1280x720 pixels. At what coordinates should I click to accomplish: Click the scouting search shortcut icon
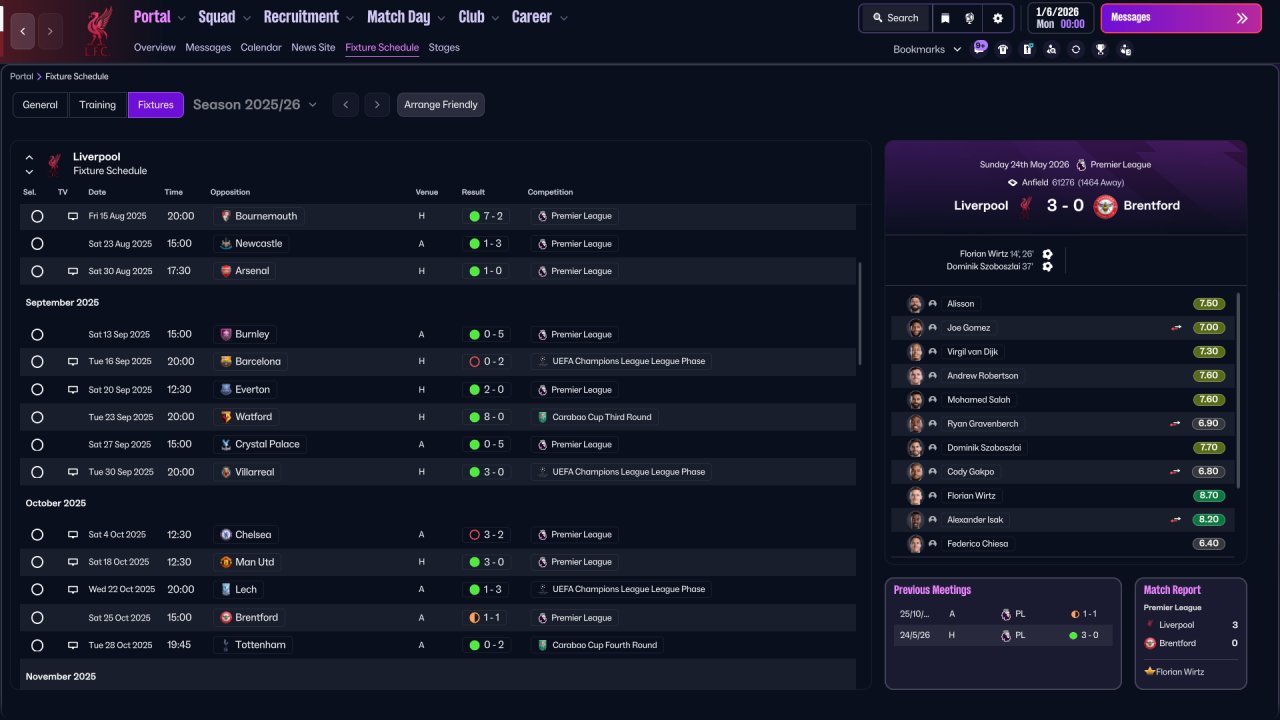click(x=1051, y=49)
